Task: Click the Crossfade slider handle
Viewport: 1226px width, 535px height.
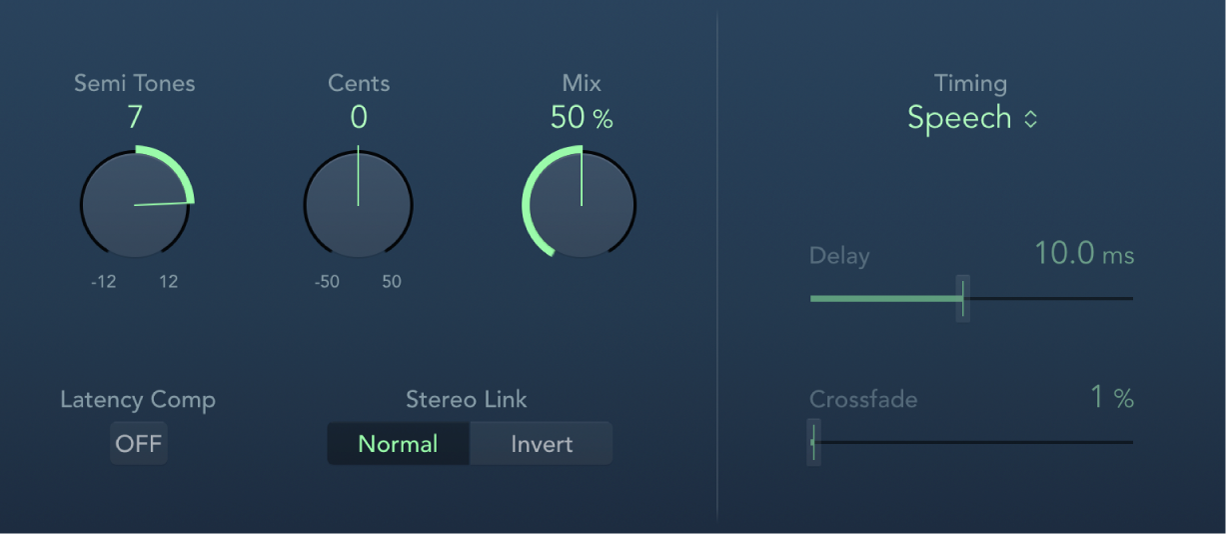Action: click(x=814, y=441)
